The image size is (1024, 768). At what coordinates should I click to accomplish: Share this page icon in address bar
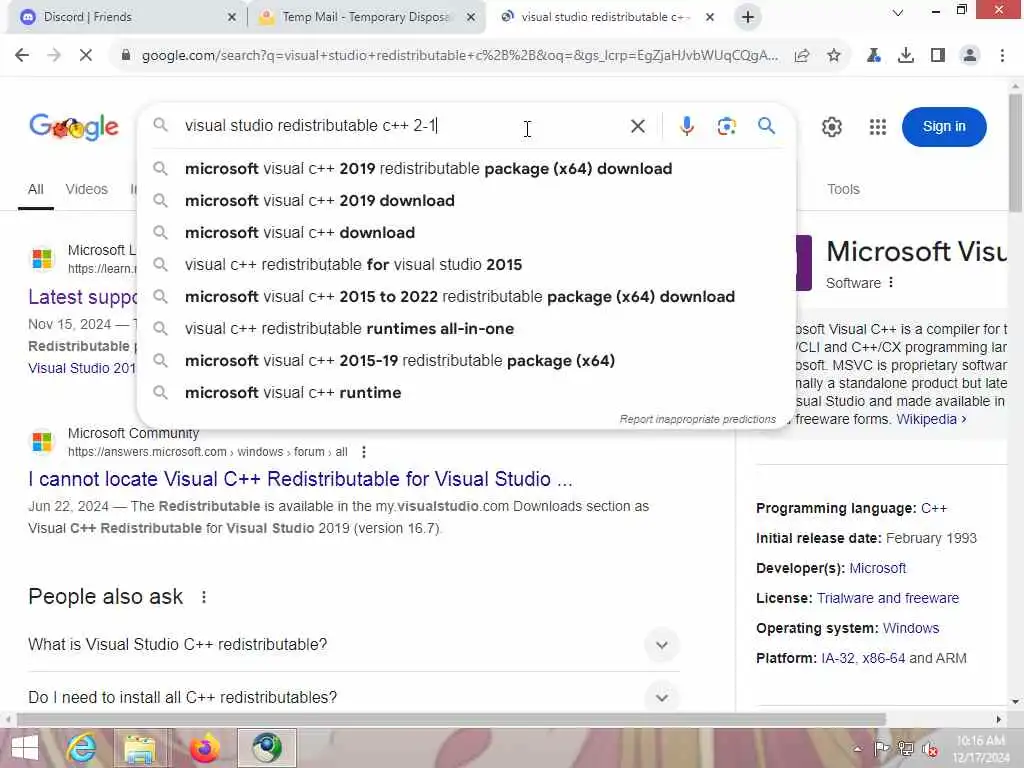[x=802, y=56]
